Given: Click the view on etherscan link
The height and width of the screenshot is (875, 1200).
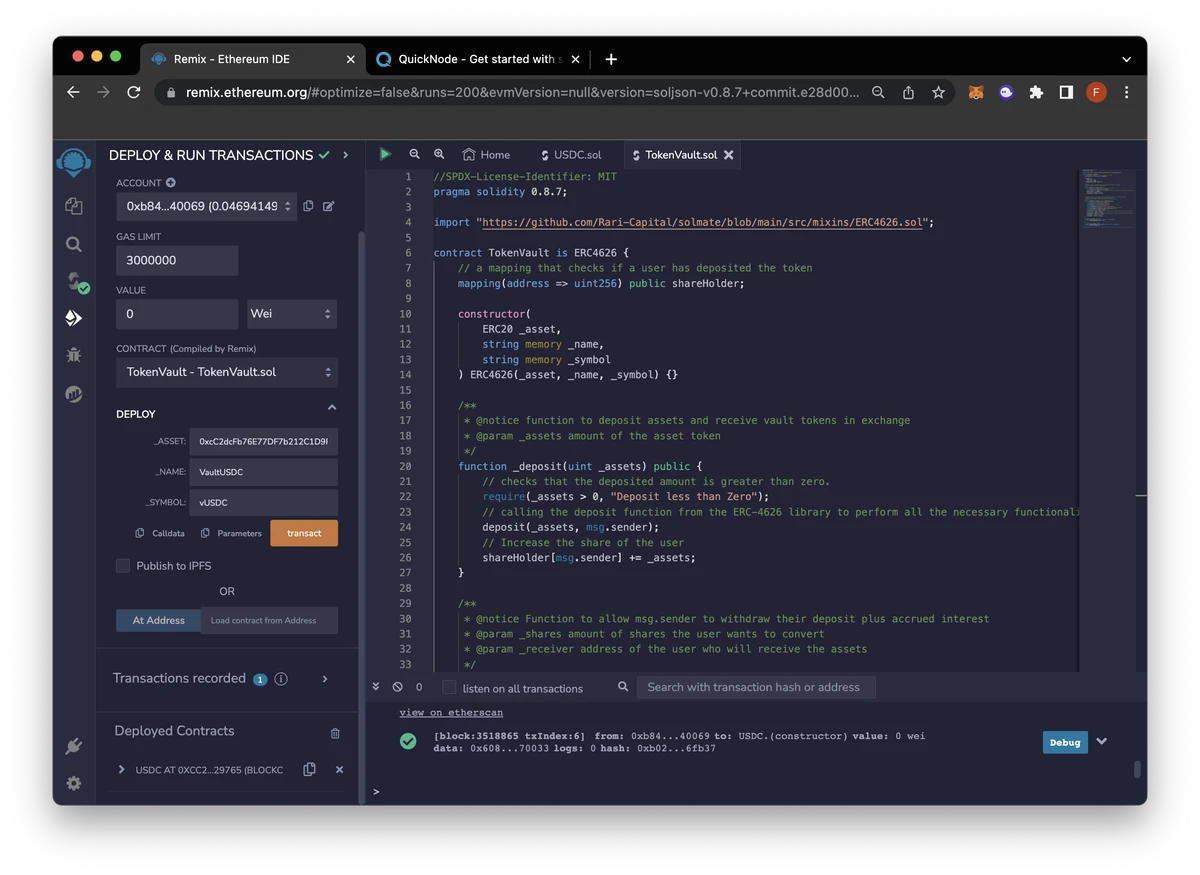Looking at the screenshot, I should [x=450, y=713].
